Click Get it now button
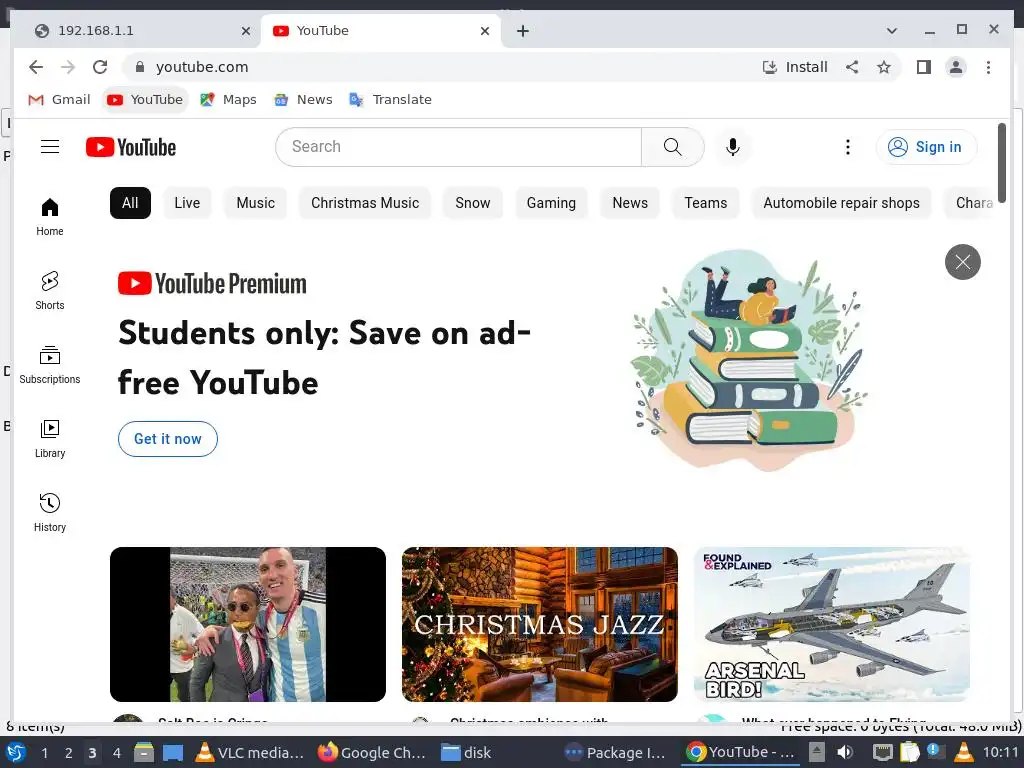 [168, 439]
